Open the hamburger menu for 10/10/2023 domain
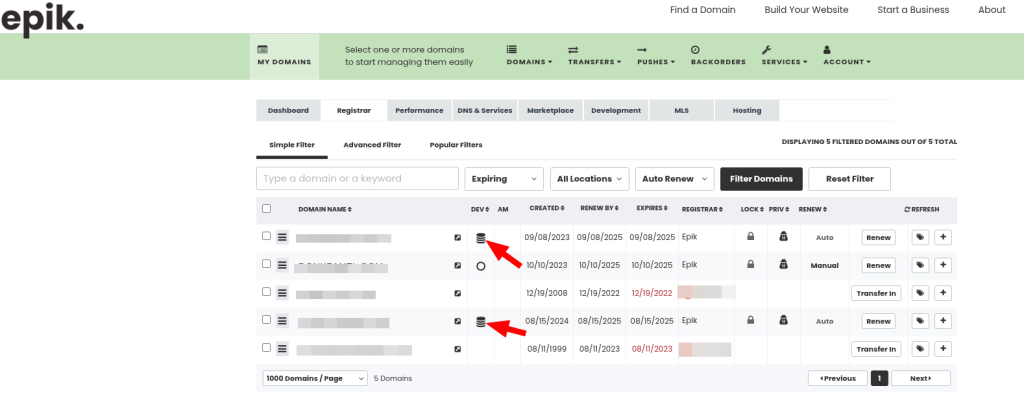The width and height of the screenshot is (1024, 399). coord(282,265)
